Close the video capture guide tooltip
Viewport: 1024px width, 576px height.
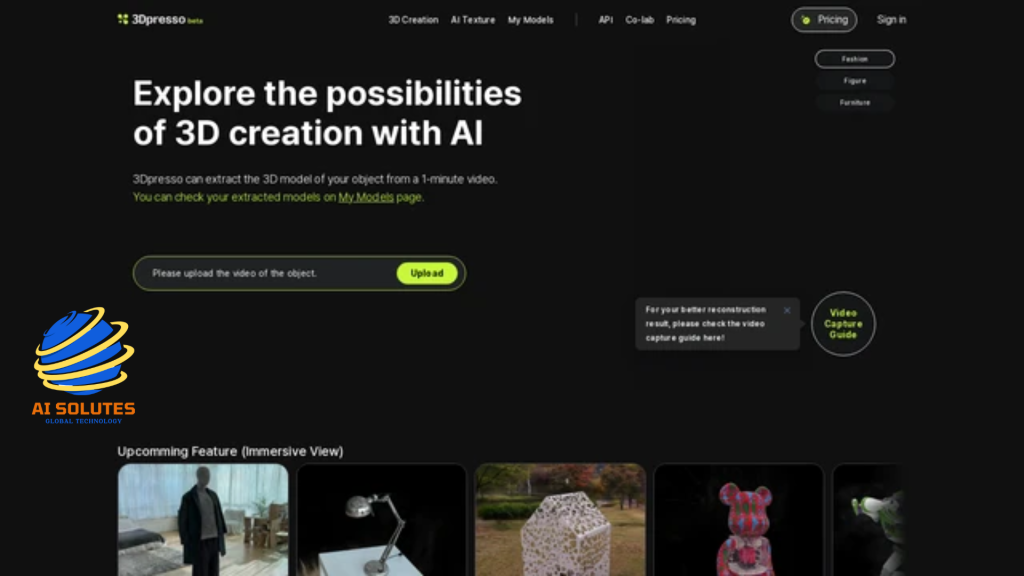787,310
